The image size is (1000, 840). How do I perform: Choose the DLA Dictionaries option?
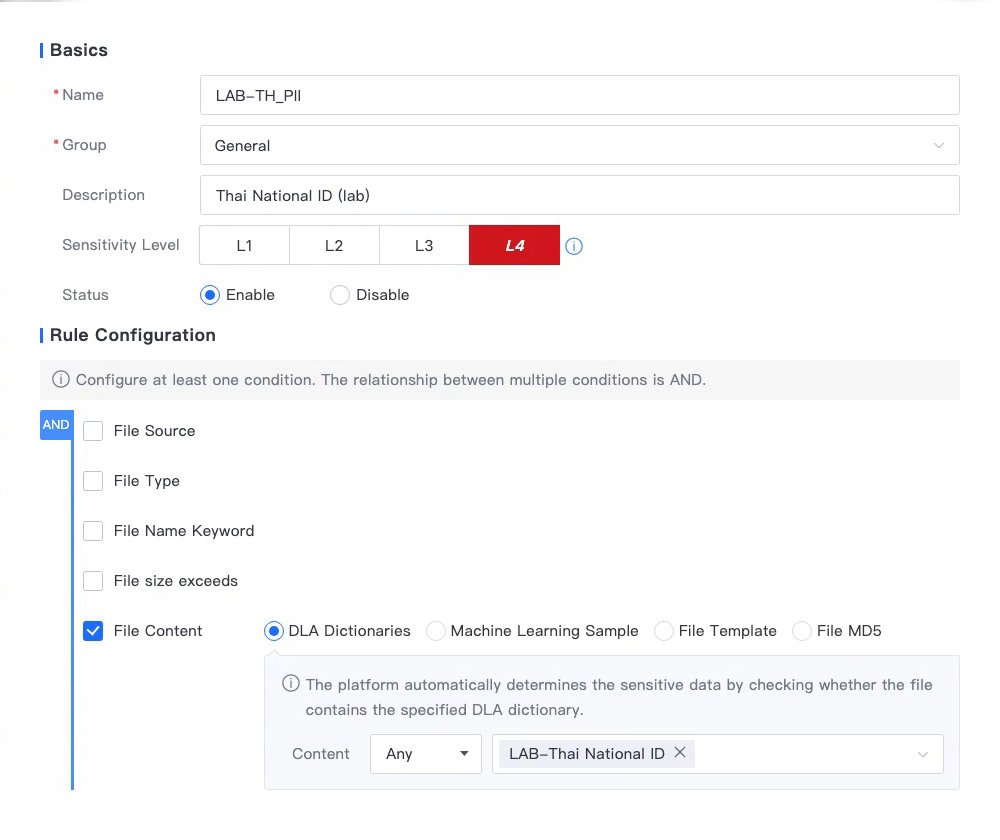pyautogui.click(x=274, y=631)
